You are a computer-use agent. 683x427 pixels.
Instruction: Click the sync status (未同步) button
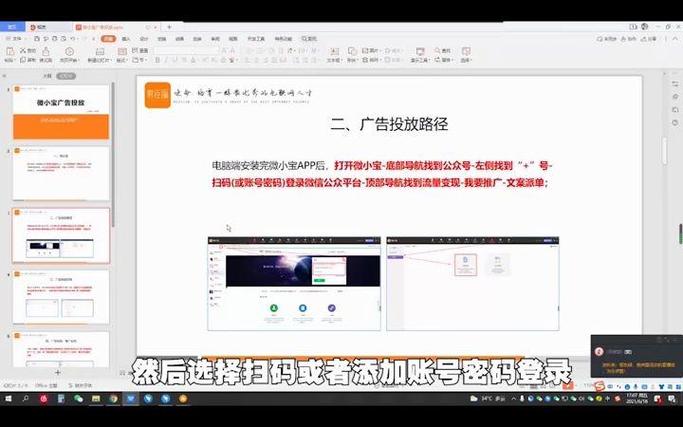click(x=606, y=39)
